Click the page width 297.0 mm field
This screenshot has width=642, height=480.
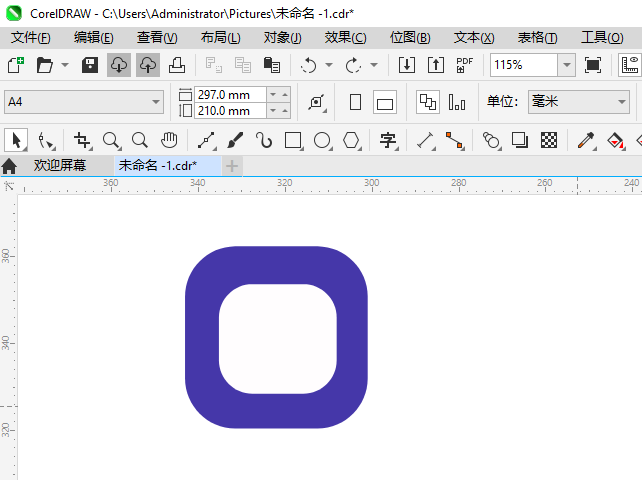(x=230, y=95)
